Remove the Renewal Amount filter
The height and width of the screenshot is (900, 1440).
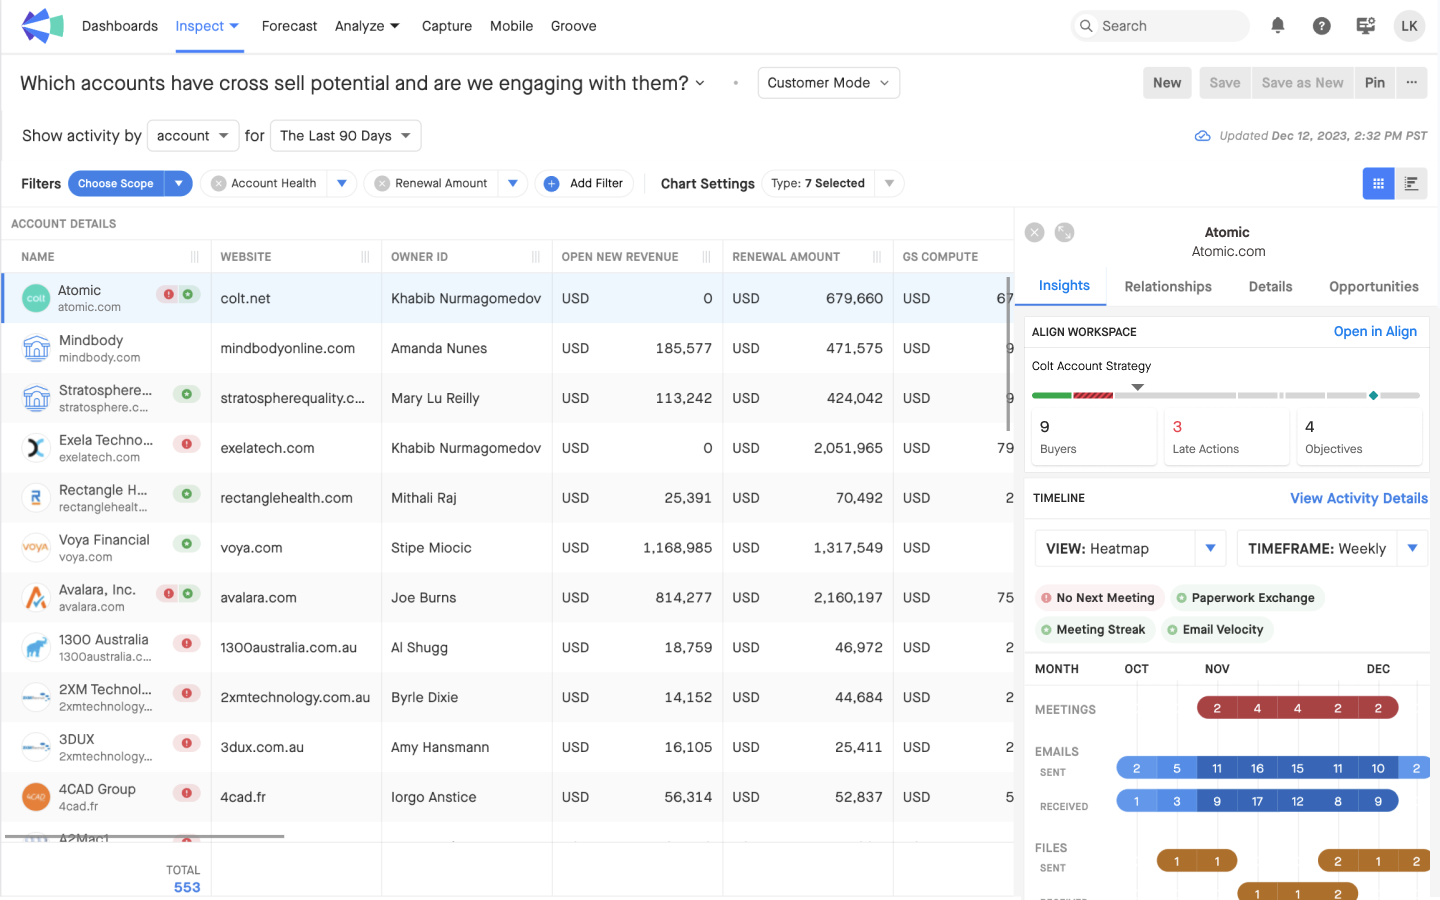(382, 184)
